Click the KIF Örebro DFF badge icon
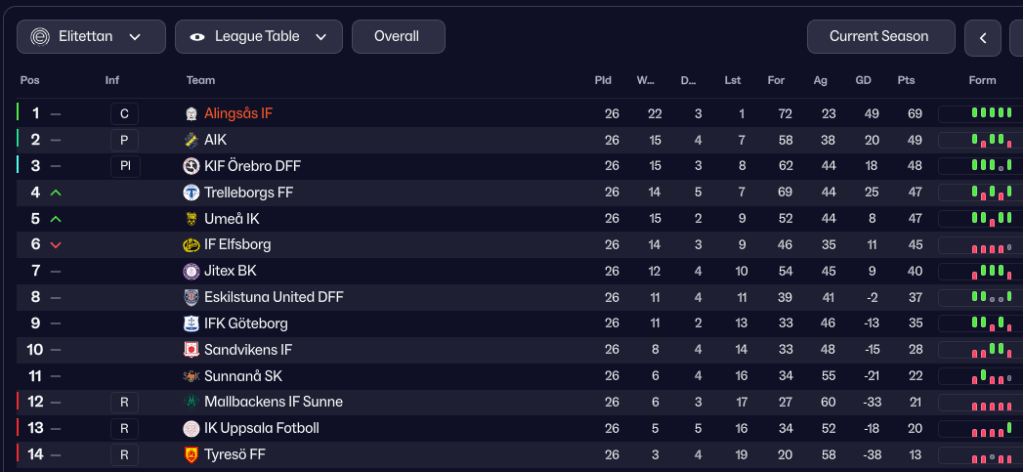Viewport: 1023px width, 472px height. [x=192, y=166]
